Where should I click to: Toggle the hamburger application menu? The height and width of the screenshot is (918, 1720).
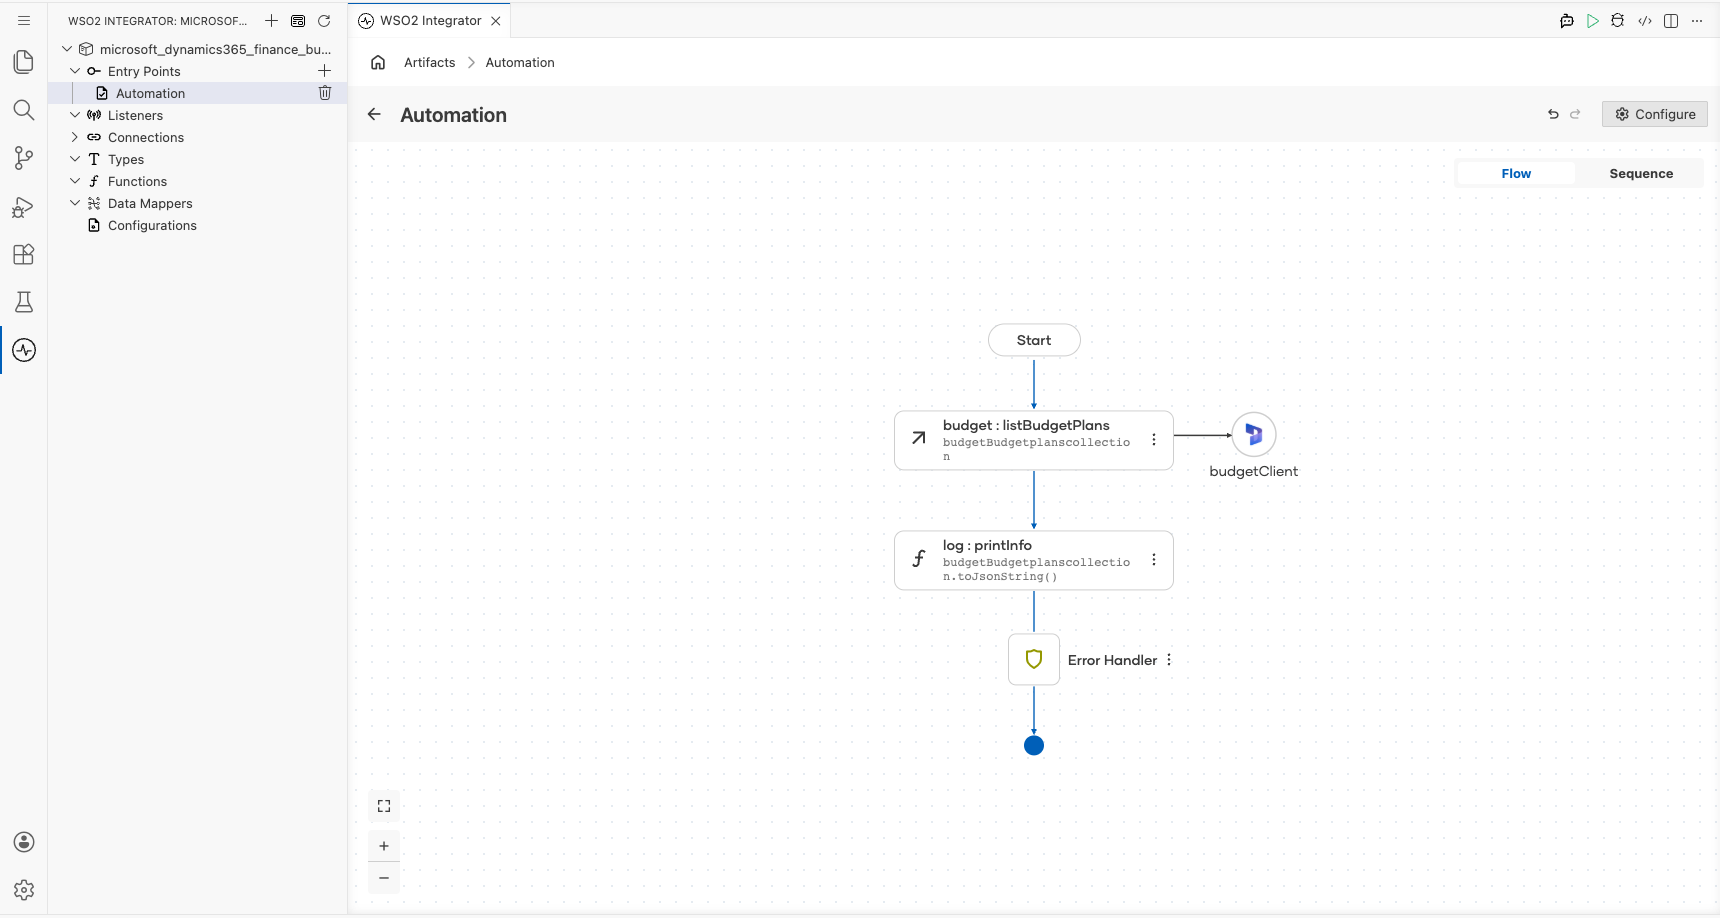click(x=24, y=20)
